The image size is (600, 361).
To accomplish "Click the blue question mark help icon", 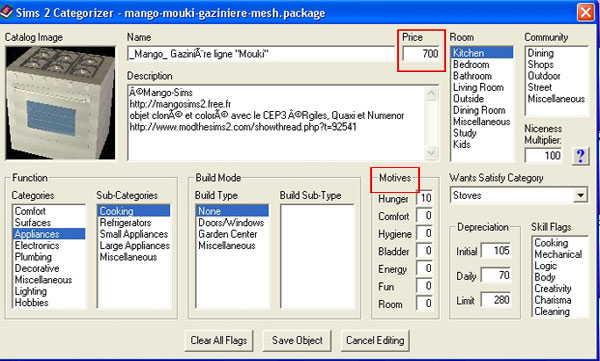I will (x=580, y=156).
